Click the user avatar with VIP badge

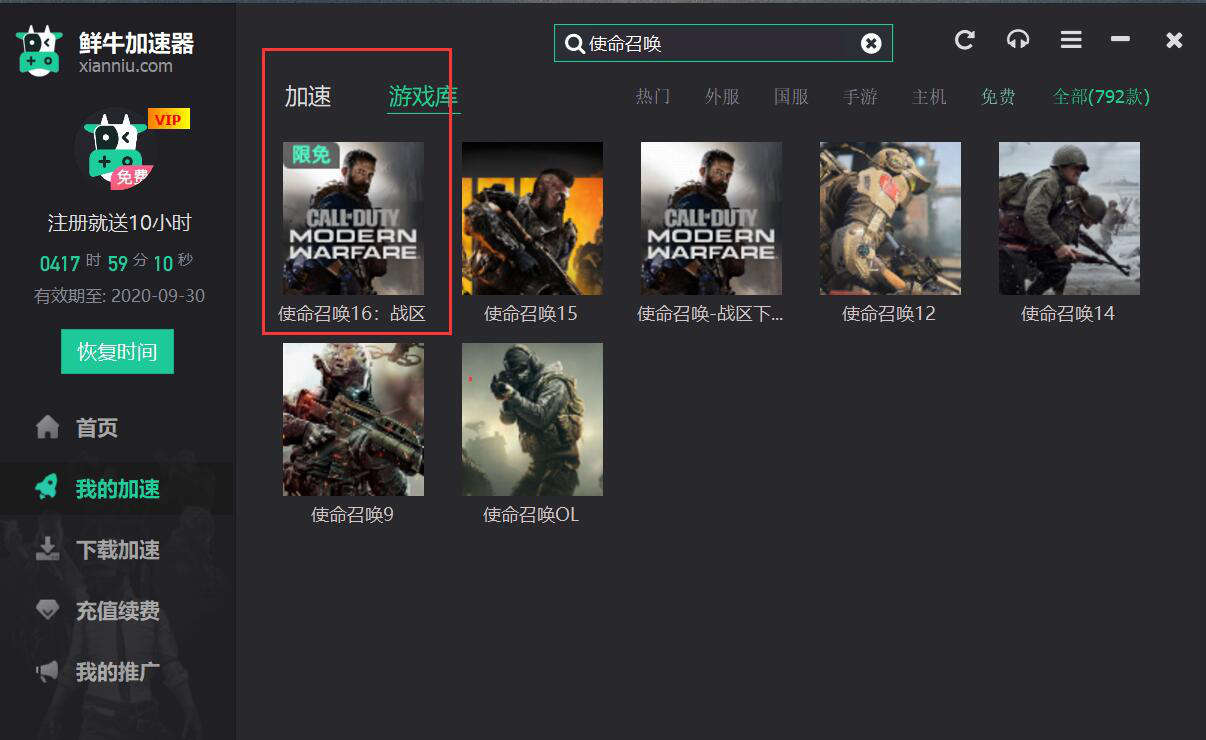click(116, 150)
